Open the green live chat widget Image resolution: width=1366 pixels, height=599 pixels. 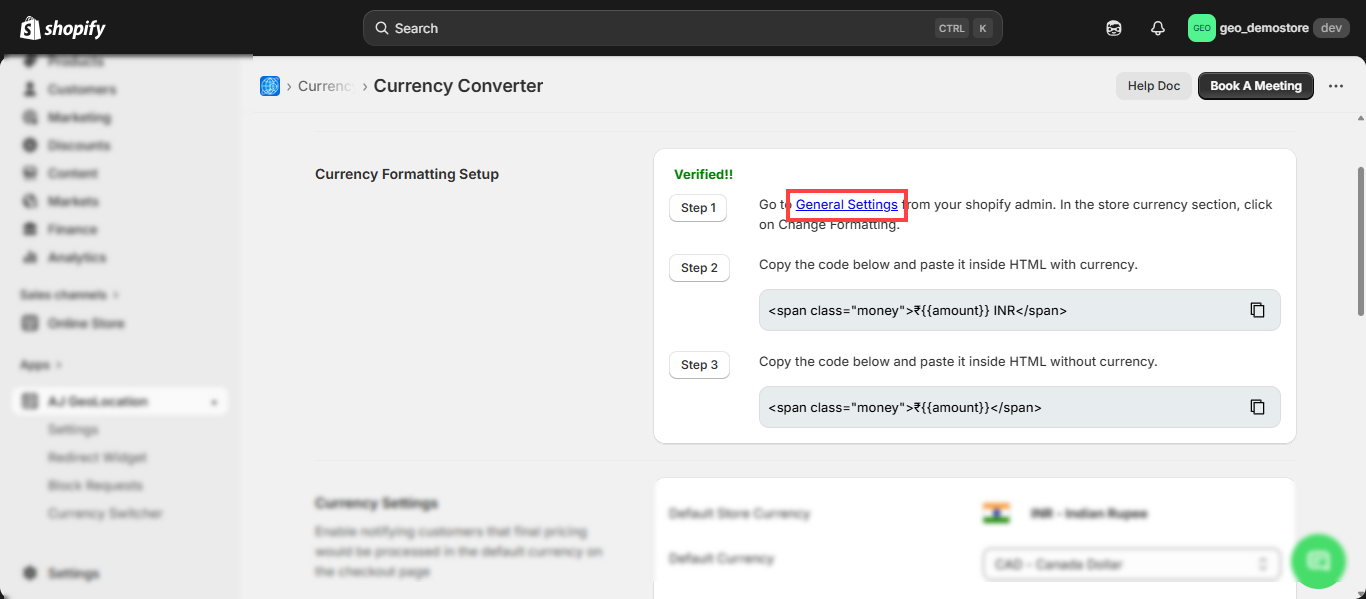(1318, 560)
